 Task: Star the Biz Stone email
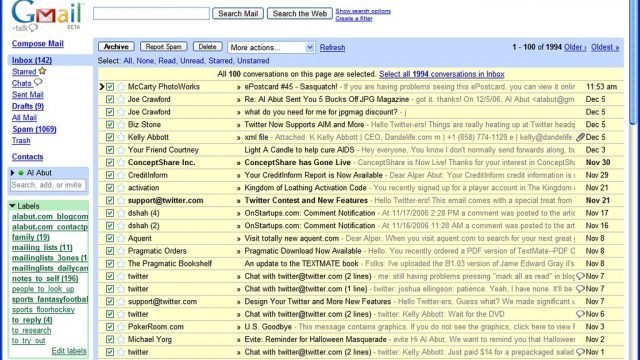click(121, 125)
